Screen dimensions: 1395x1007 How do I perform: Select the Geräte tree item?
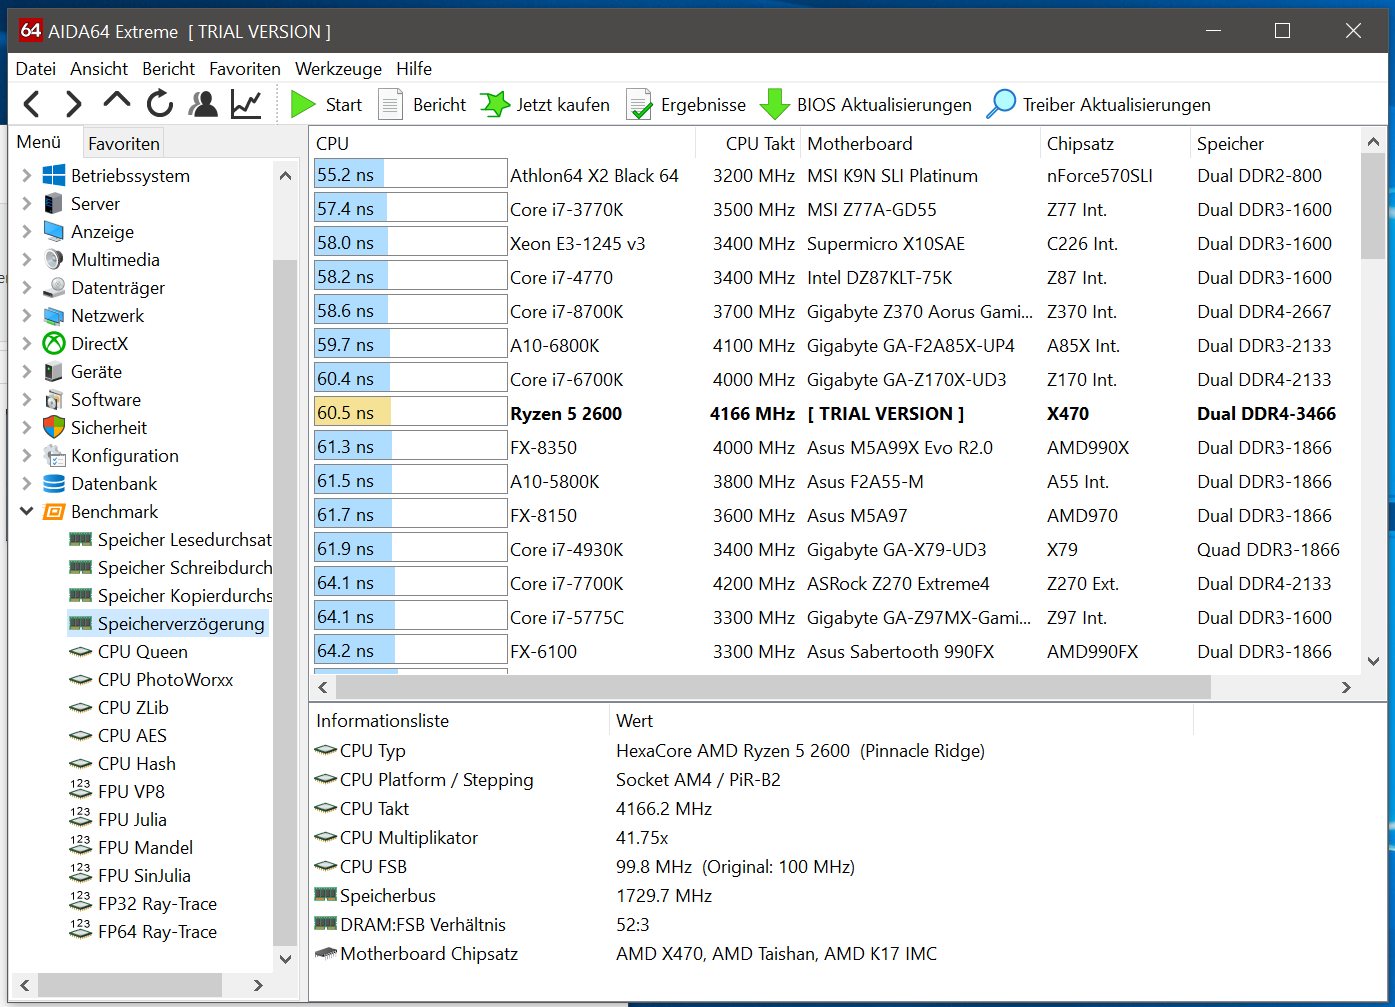tap(96, 371)
